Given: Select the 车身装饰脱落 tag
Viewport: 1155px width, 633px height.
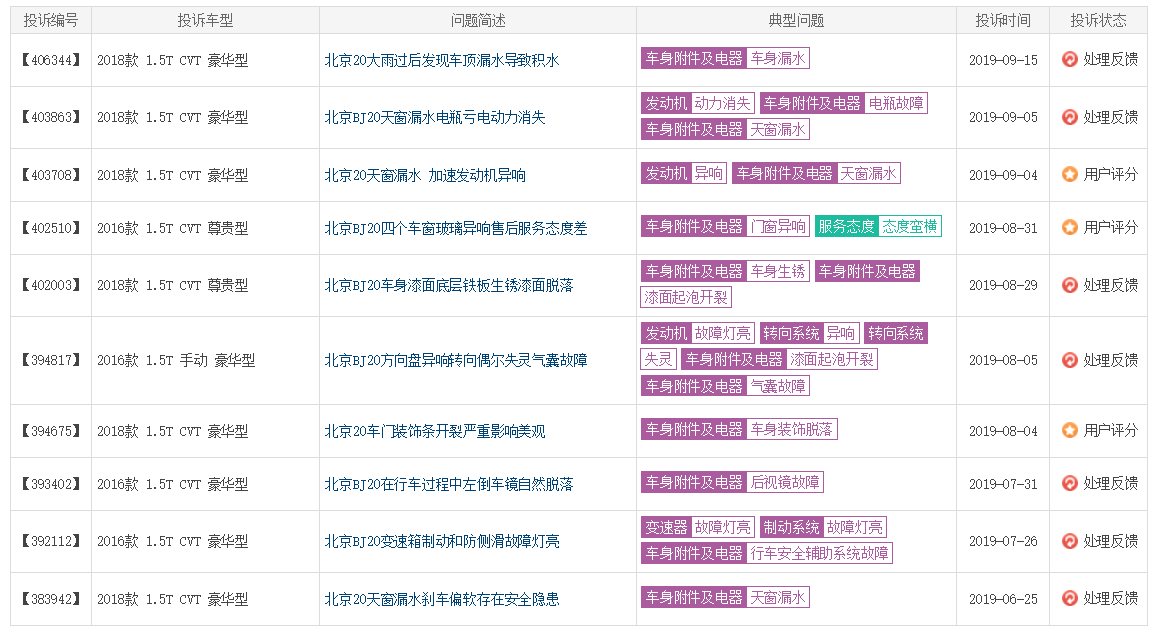Looking at the screenshot, I should (x=792, y=430).
